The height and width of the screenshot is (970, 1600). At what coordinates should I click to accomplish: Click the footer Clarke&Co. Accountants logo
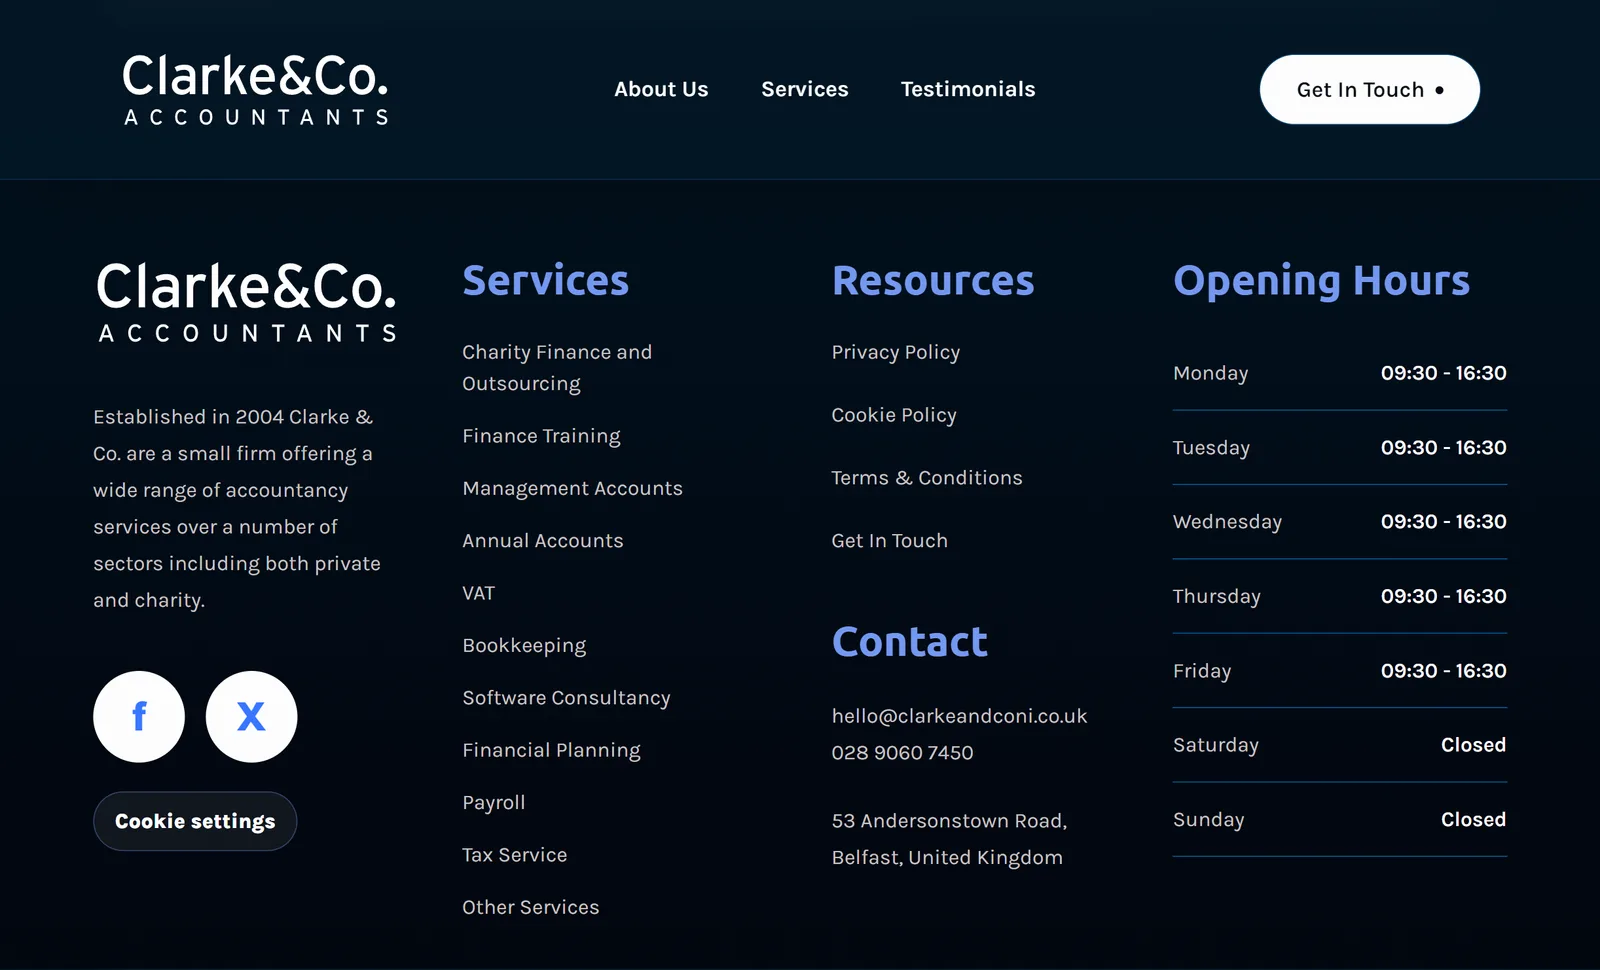coord(247,303)
